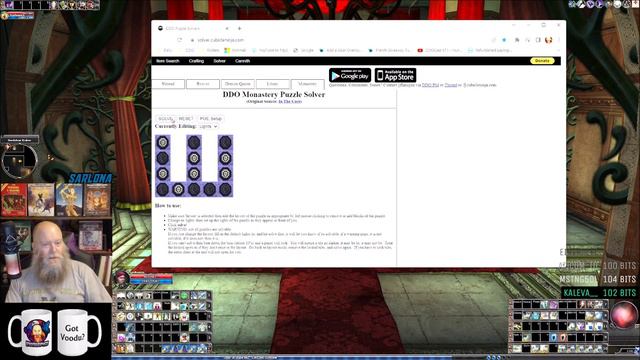This screenshot has width=640, height=360.
Task: Click the red health orb in game
Action: [x=623, y=315]
